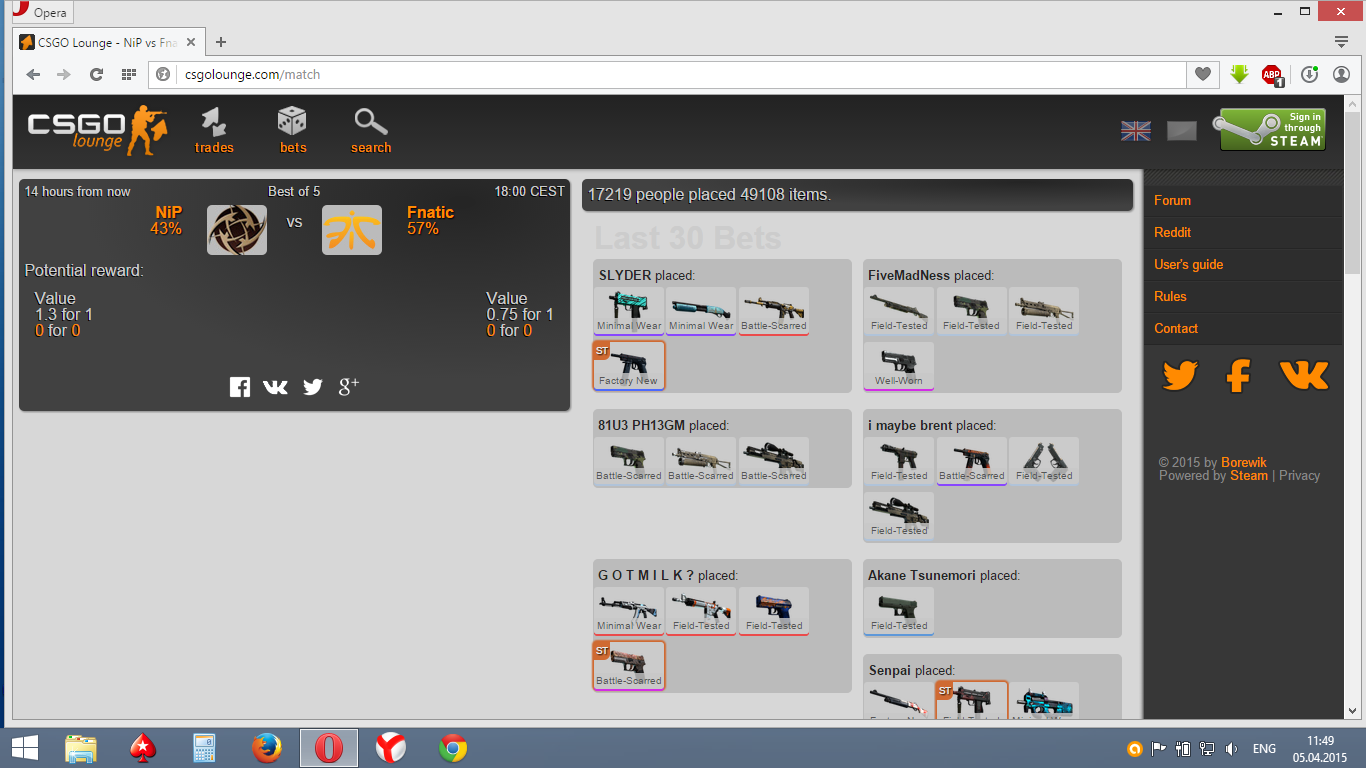
Task: Click SLYDER's Battle-Scarred rifle item
Action: point(774,310)
